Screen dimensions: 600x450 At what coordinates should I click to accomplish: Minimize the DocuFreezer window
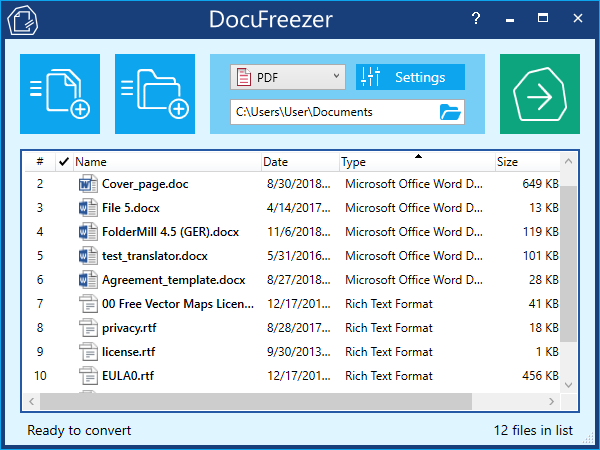point(510,19)
